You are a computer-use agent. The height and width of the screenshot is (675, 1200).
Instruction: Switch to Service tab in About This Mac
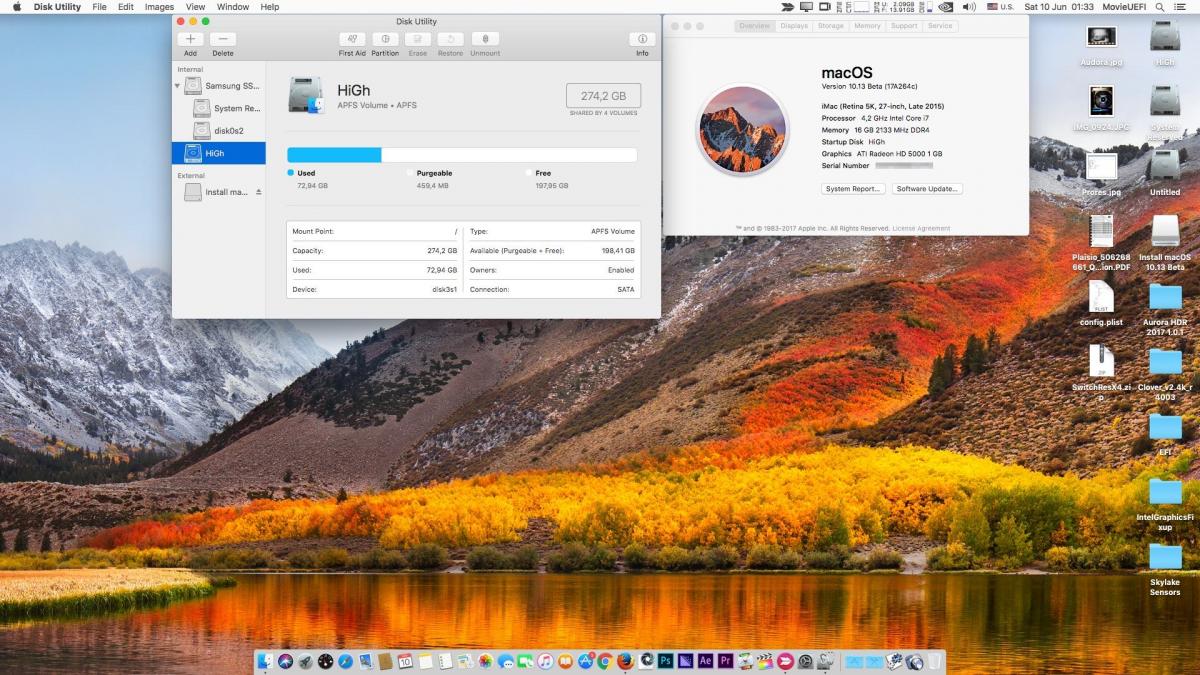coord(940,26)
